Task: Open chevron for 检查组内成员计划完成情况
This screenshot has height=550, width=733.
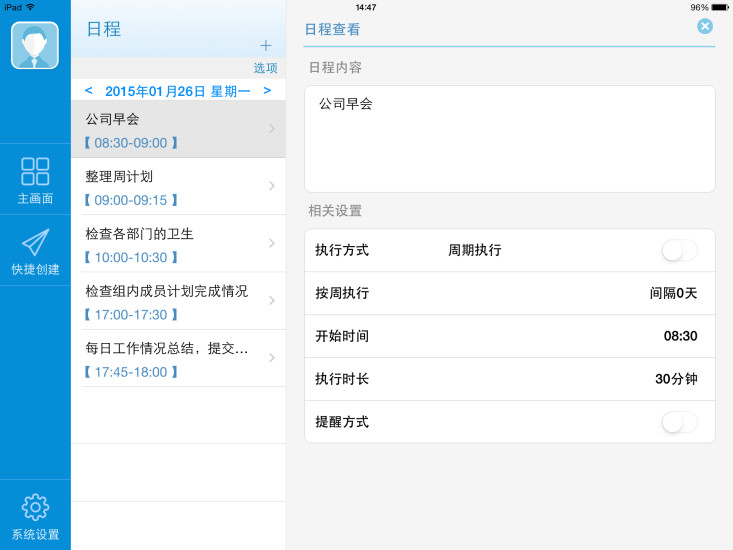Action: pyautogui.click(x=272, y=301)
